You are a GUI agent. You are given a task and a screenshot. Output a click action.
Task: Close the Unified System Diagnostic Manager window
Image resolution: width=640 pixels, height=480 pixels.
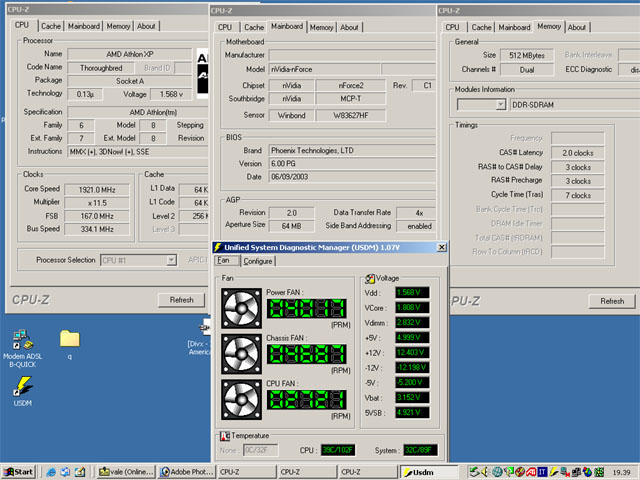tap(442, 247)
